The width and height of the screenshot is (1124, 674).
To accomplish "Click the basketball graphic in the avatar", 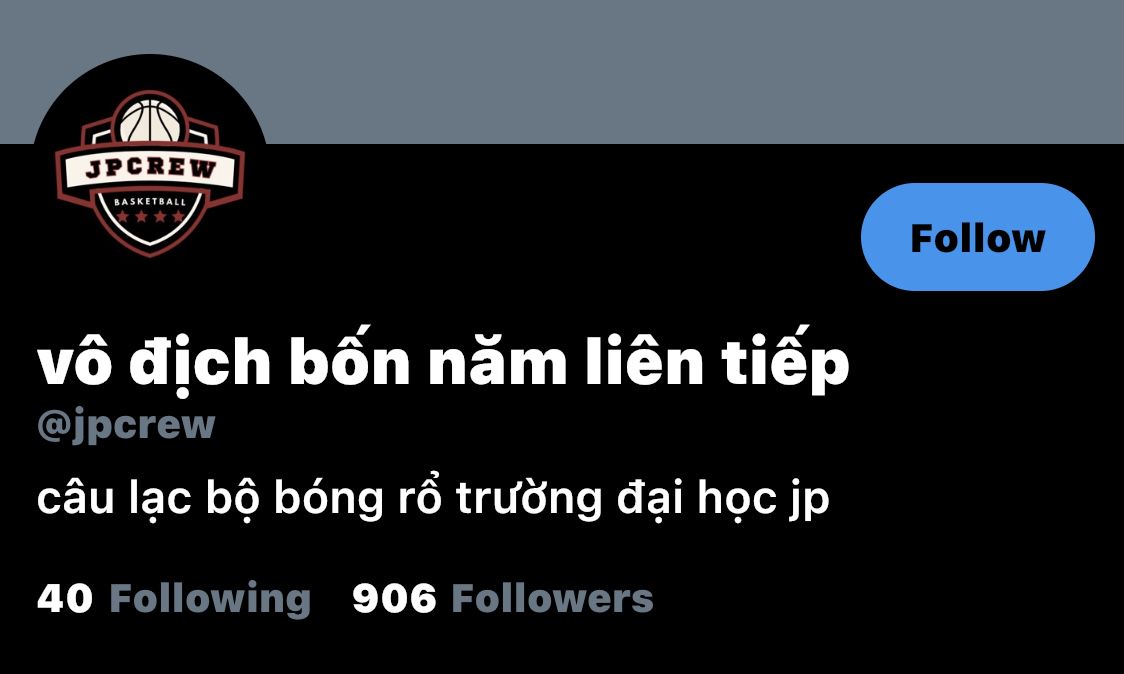I will click(x=150, y=120).
